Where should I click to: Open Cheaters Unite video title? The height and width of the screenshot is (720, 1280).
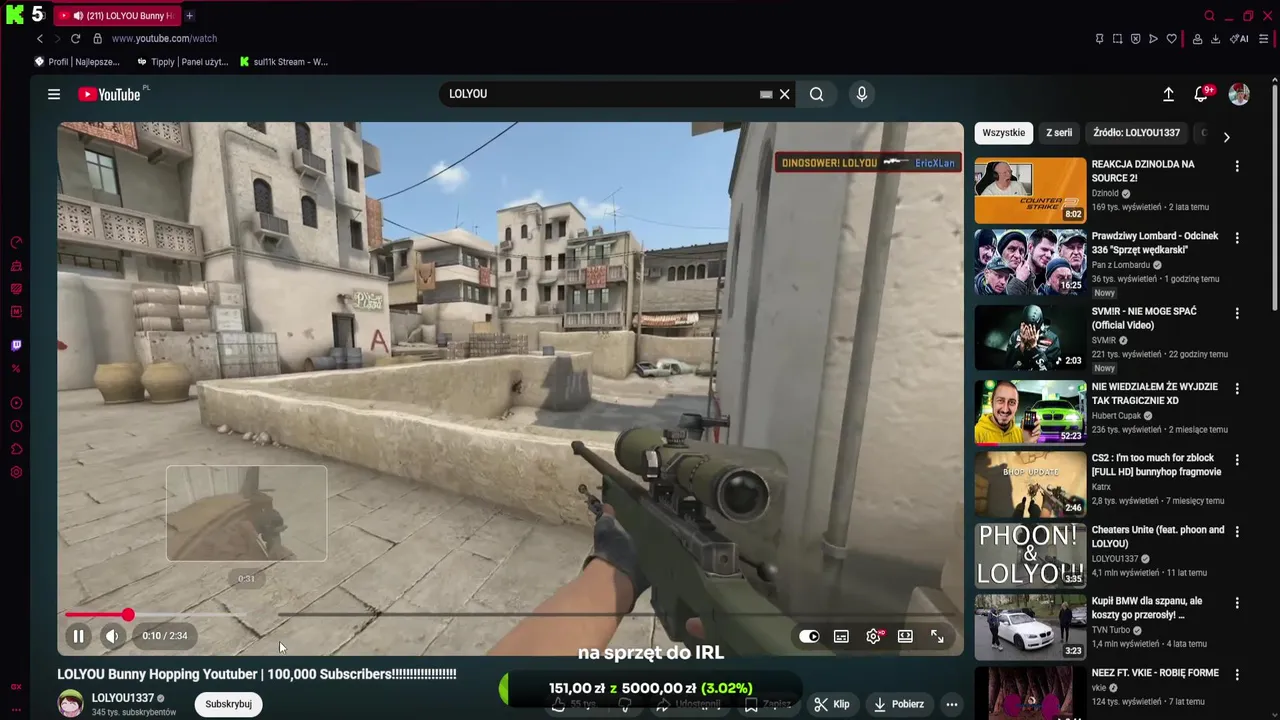1158,537
